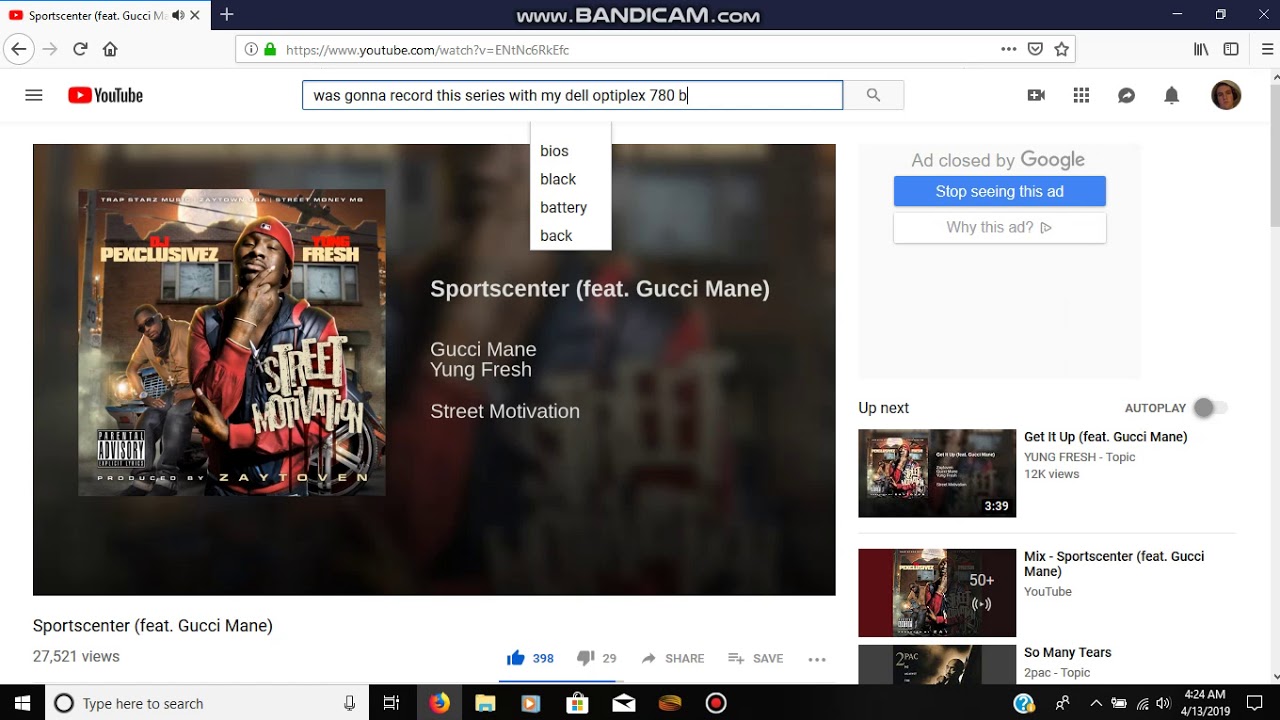This screenshot has height=720, width=1280.
Task: Go forward with browser forward arrow
Action: pos(50,49)
